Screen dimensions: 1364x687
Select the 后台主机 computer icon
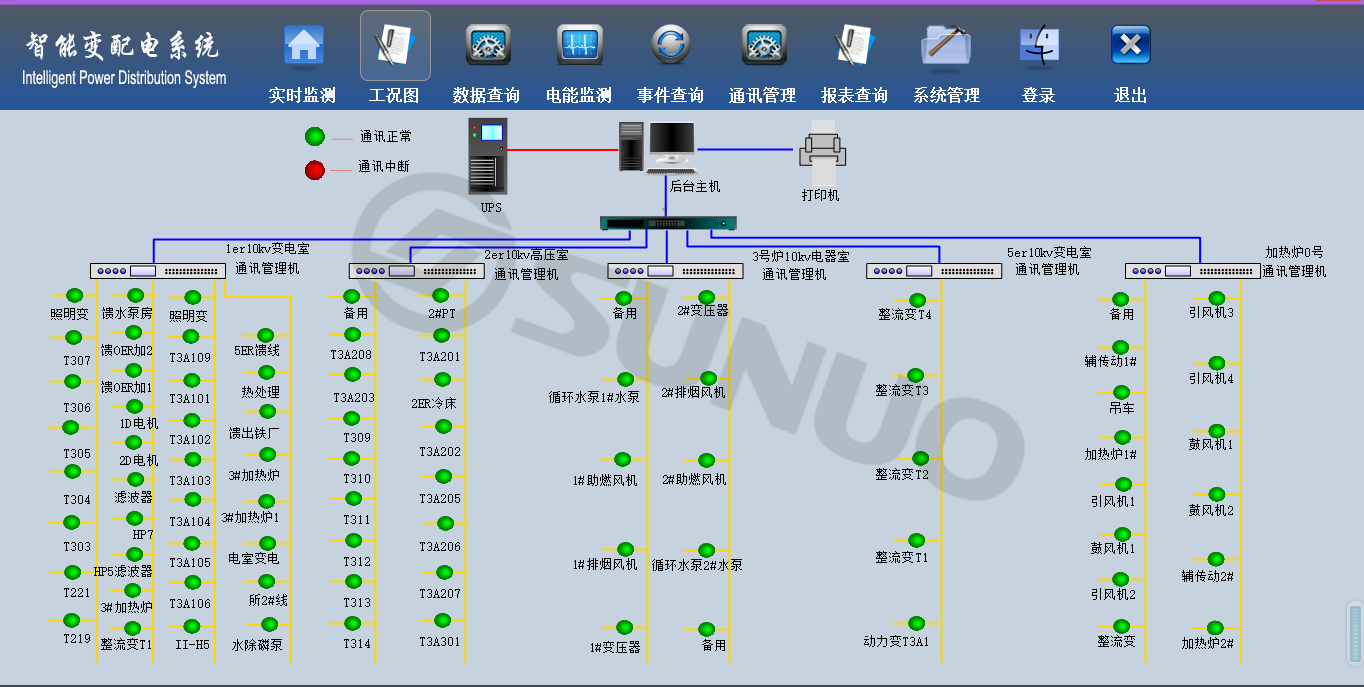(x=657, y=146)
